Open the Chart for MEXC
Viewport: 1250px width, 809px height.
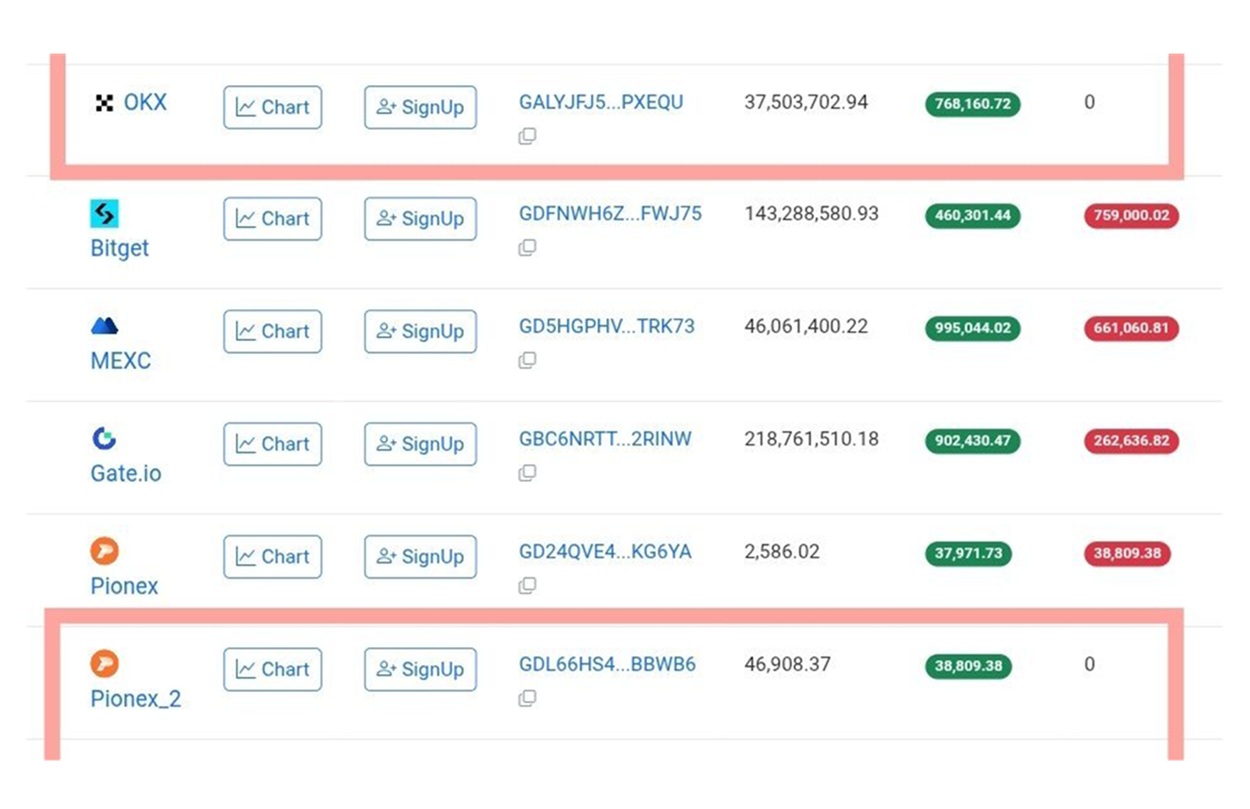[272, 331]
